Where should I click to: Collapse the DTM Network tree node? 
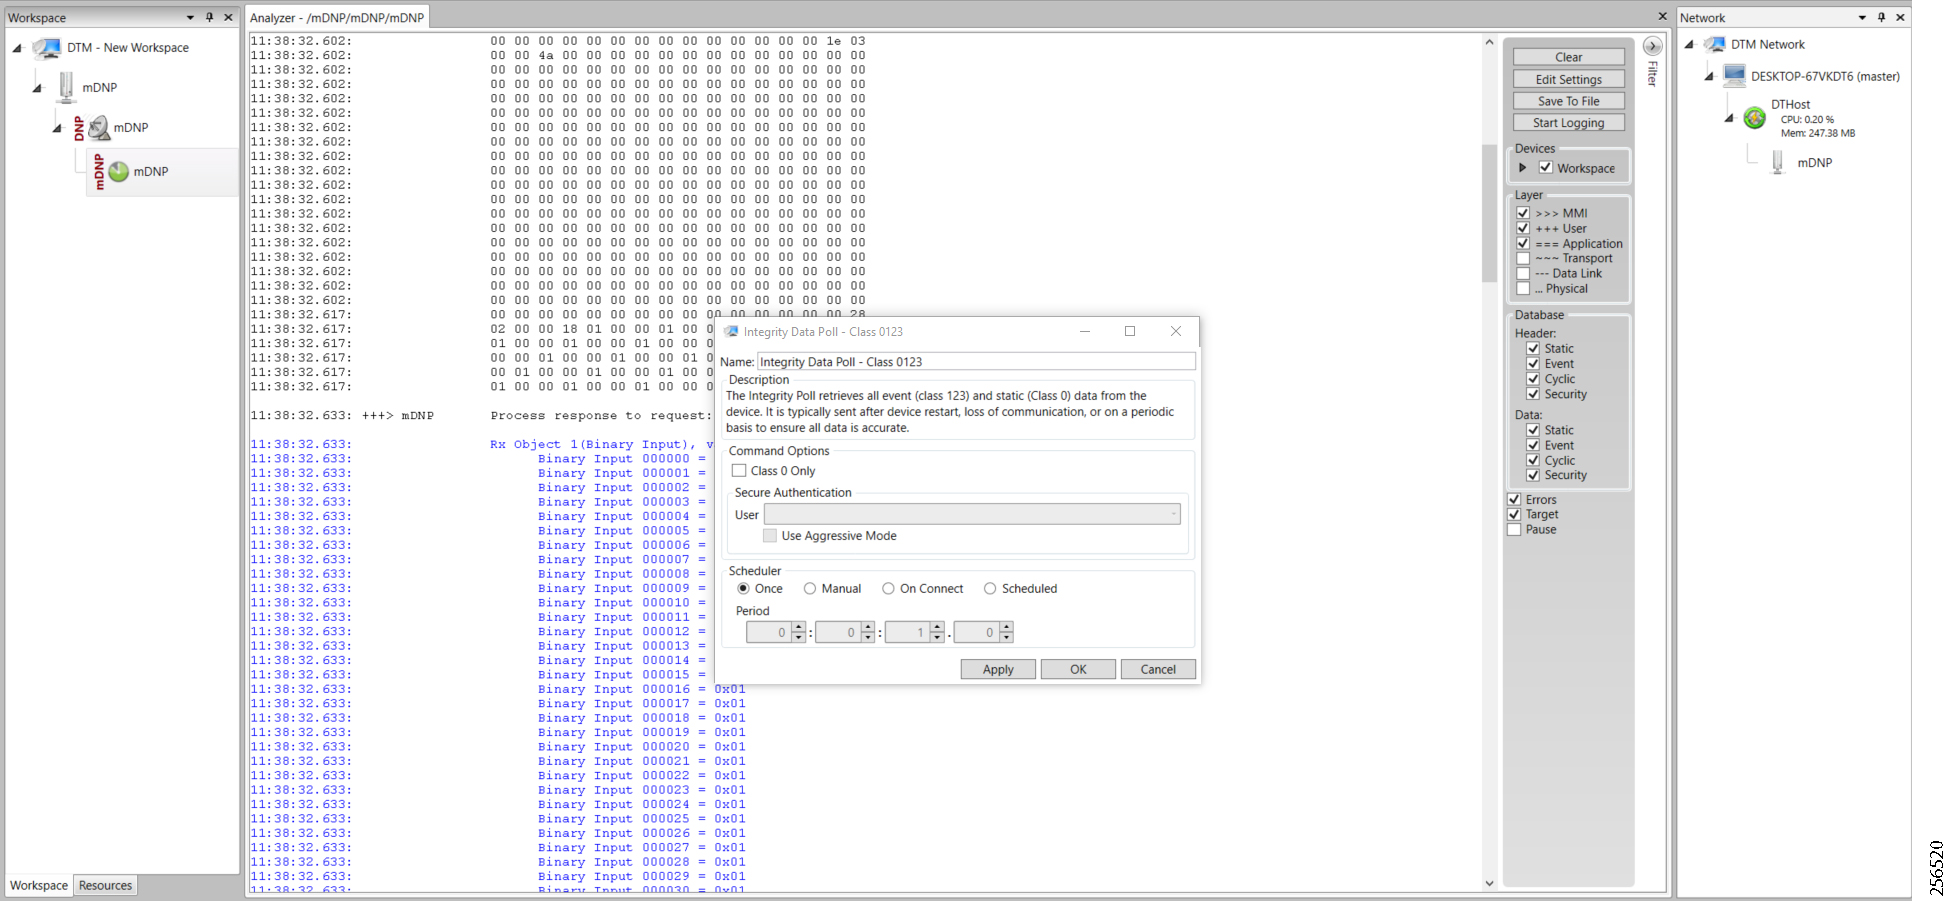tap(1689, 44)
